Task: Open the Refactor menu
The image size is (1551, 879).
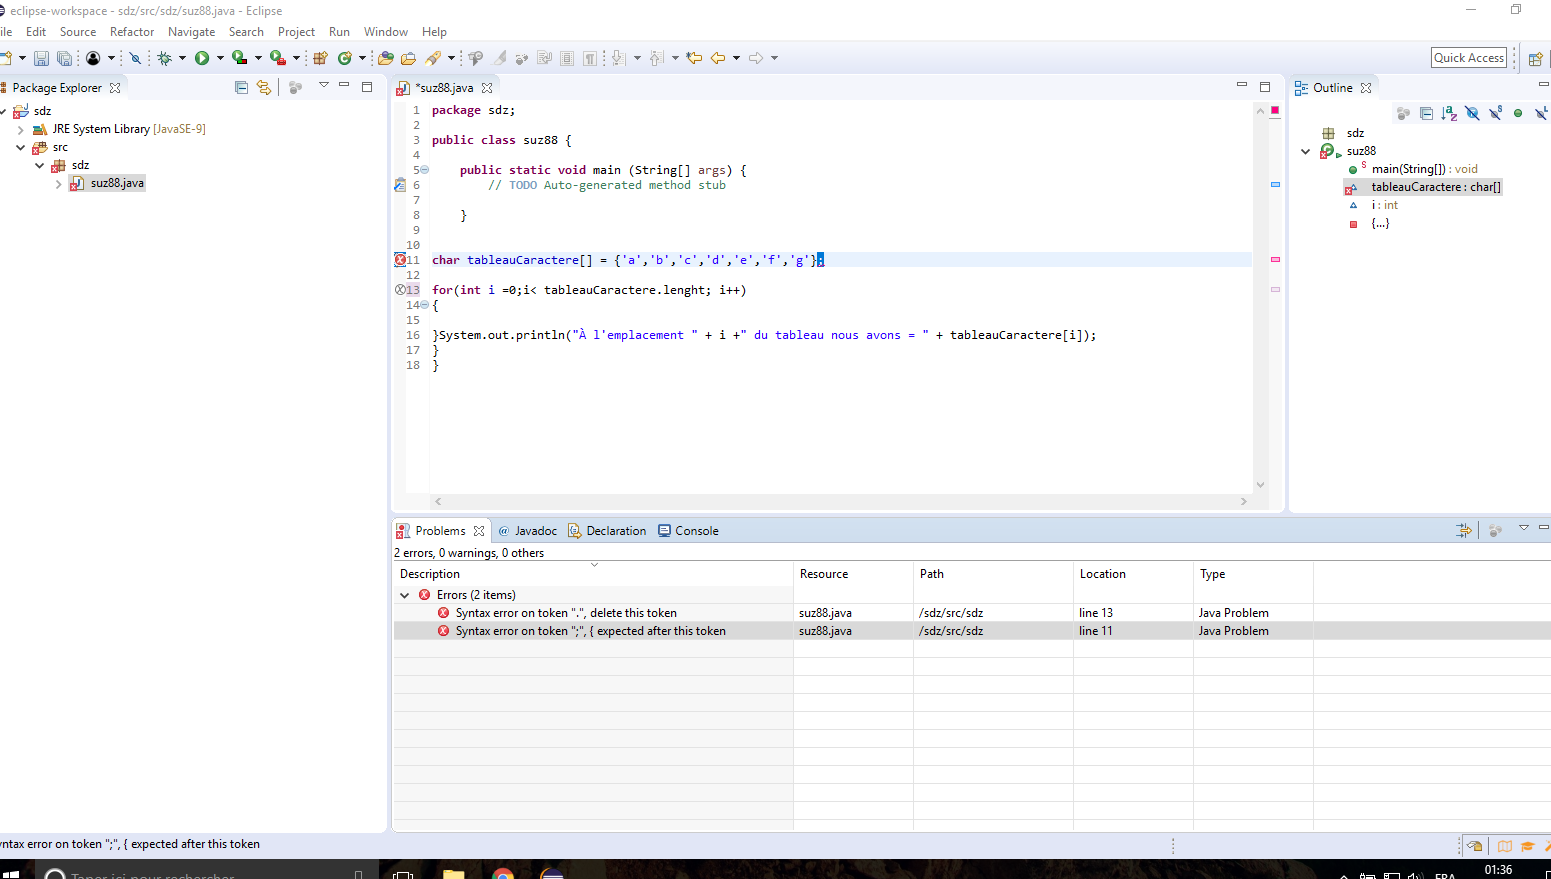Action: 132,32
